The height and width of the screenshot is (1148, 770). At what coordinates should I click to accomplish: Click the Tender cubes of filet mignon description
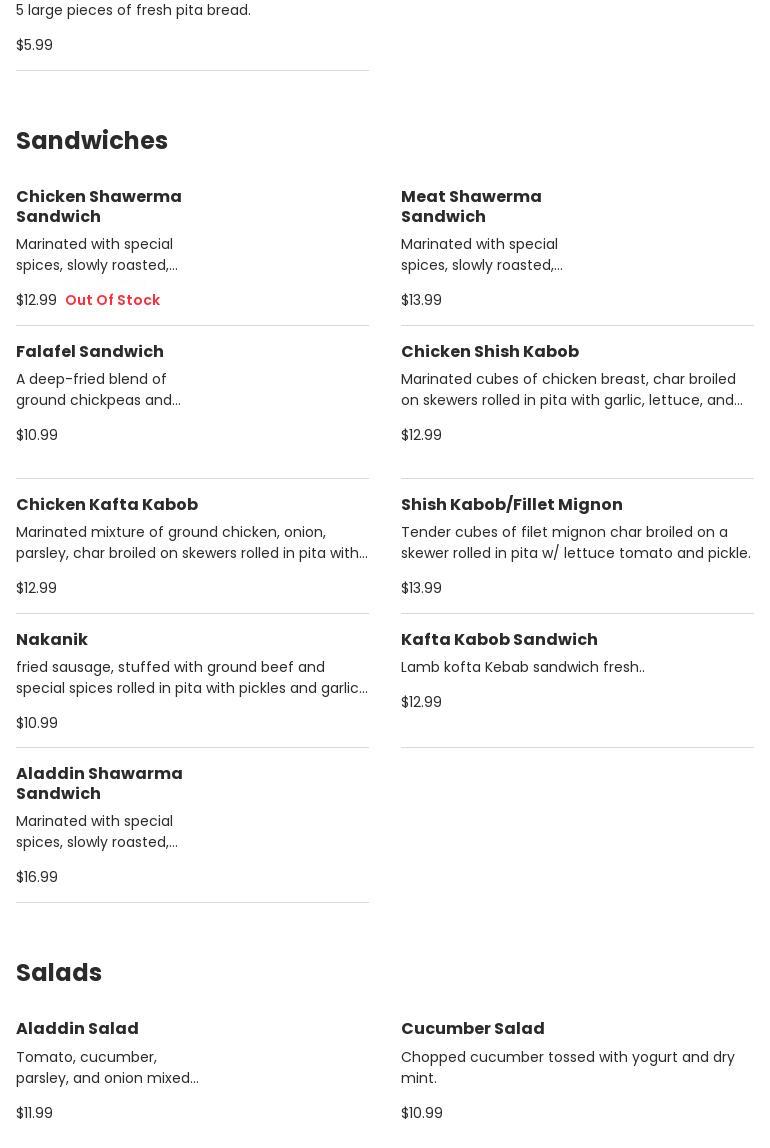pyautogui.click(x=575, y=543)
